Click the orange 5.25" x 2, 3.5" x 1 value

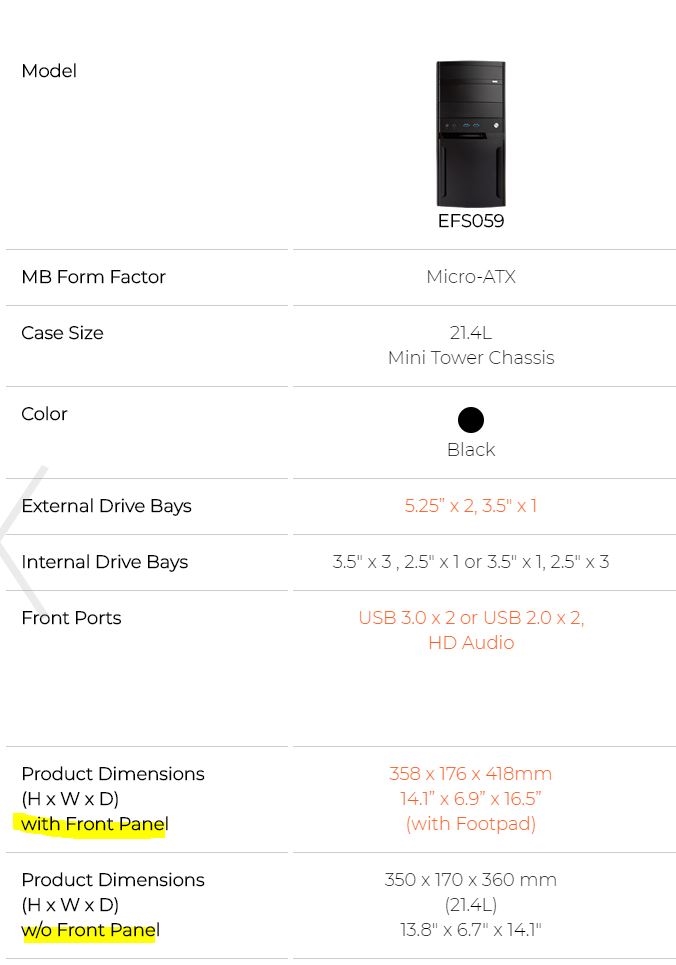pos(471,506)
